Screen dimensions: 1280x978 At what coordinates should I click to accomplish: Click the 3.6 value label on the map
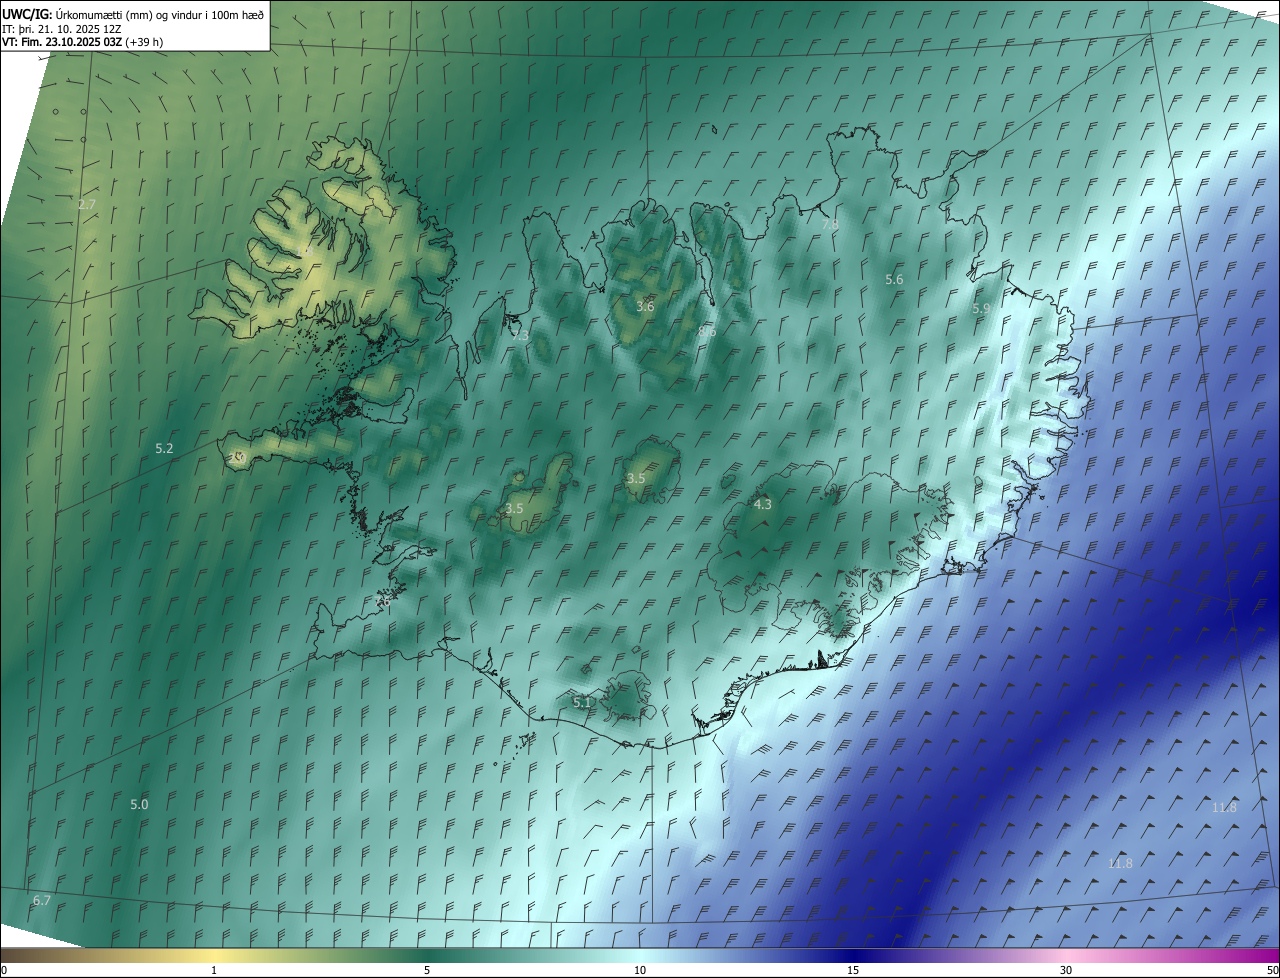[x=645, y=306]
